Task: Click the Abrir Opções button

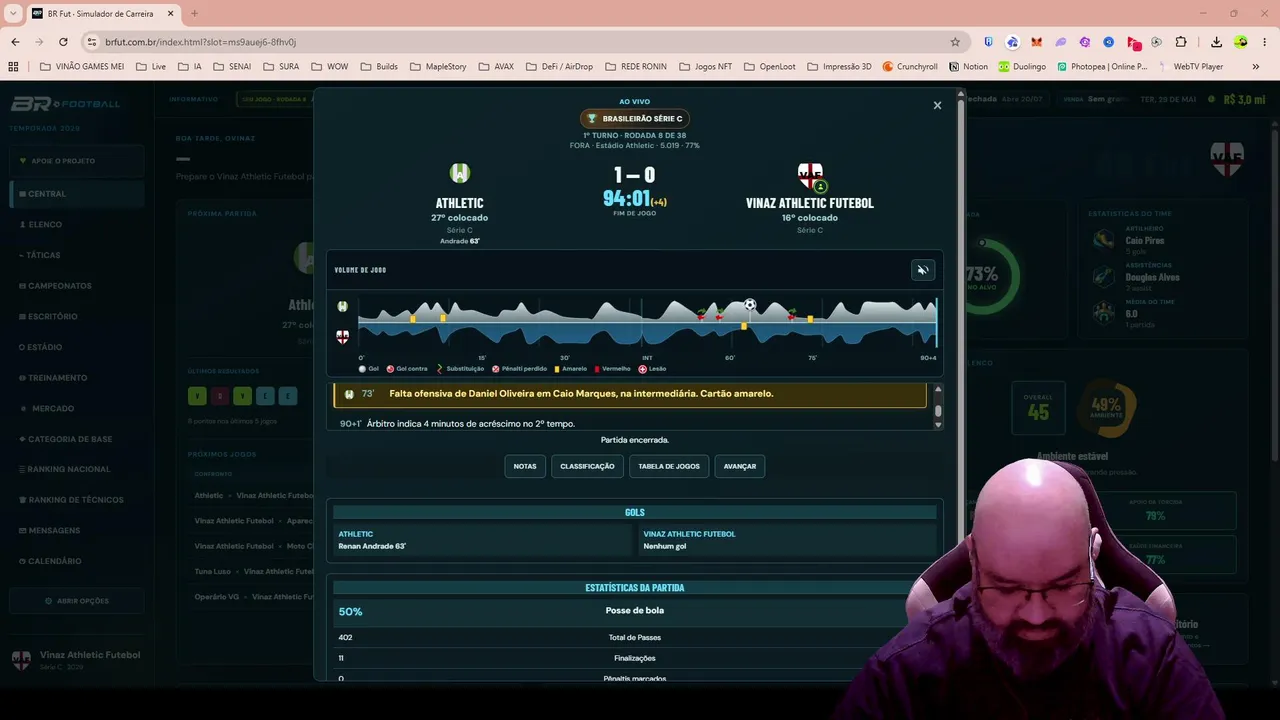Action: pos(77,601)
